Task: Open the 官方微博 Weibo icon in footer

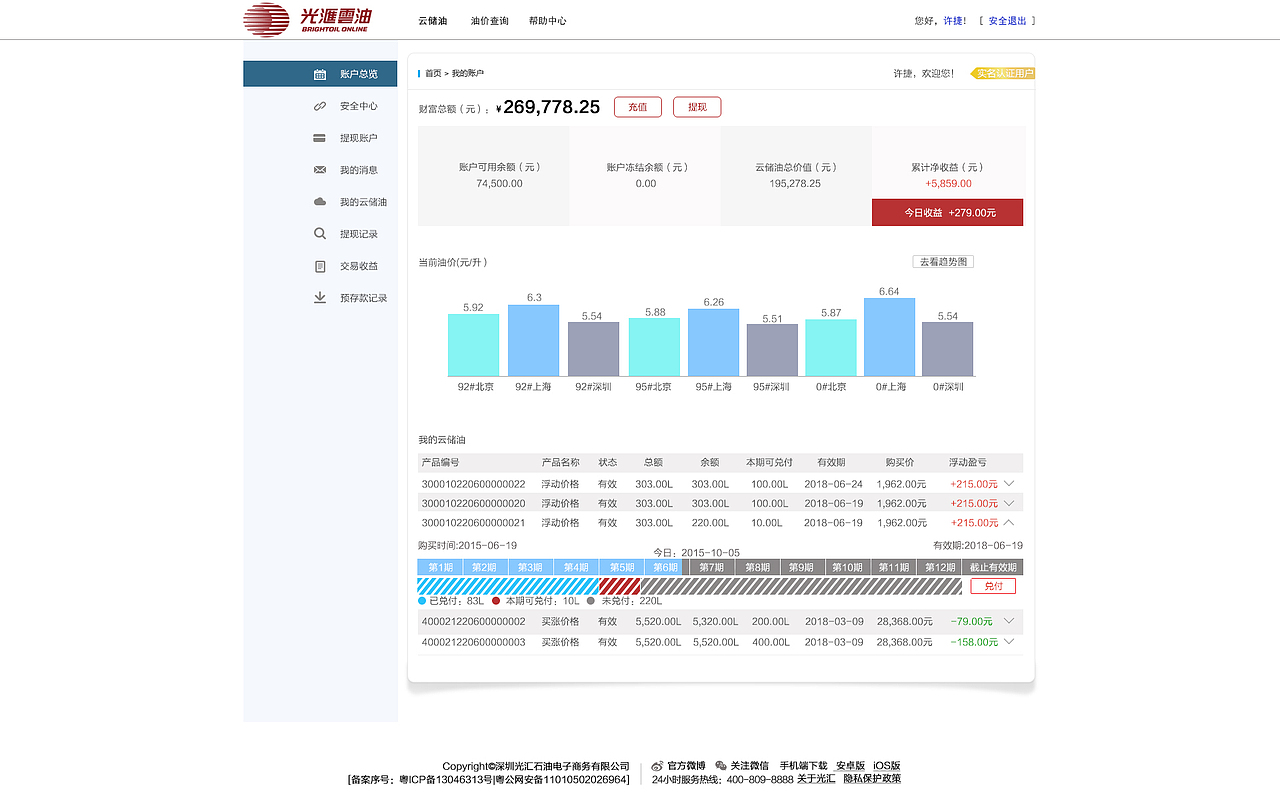Action: pos(656,765)
